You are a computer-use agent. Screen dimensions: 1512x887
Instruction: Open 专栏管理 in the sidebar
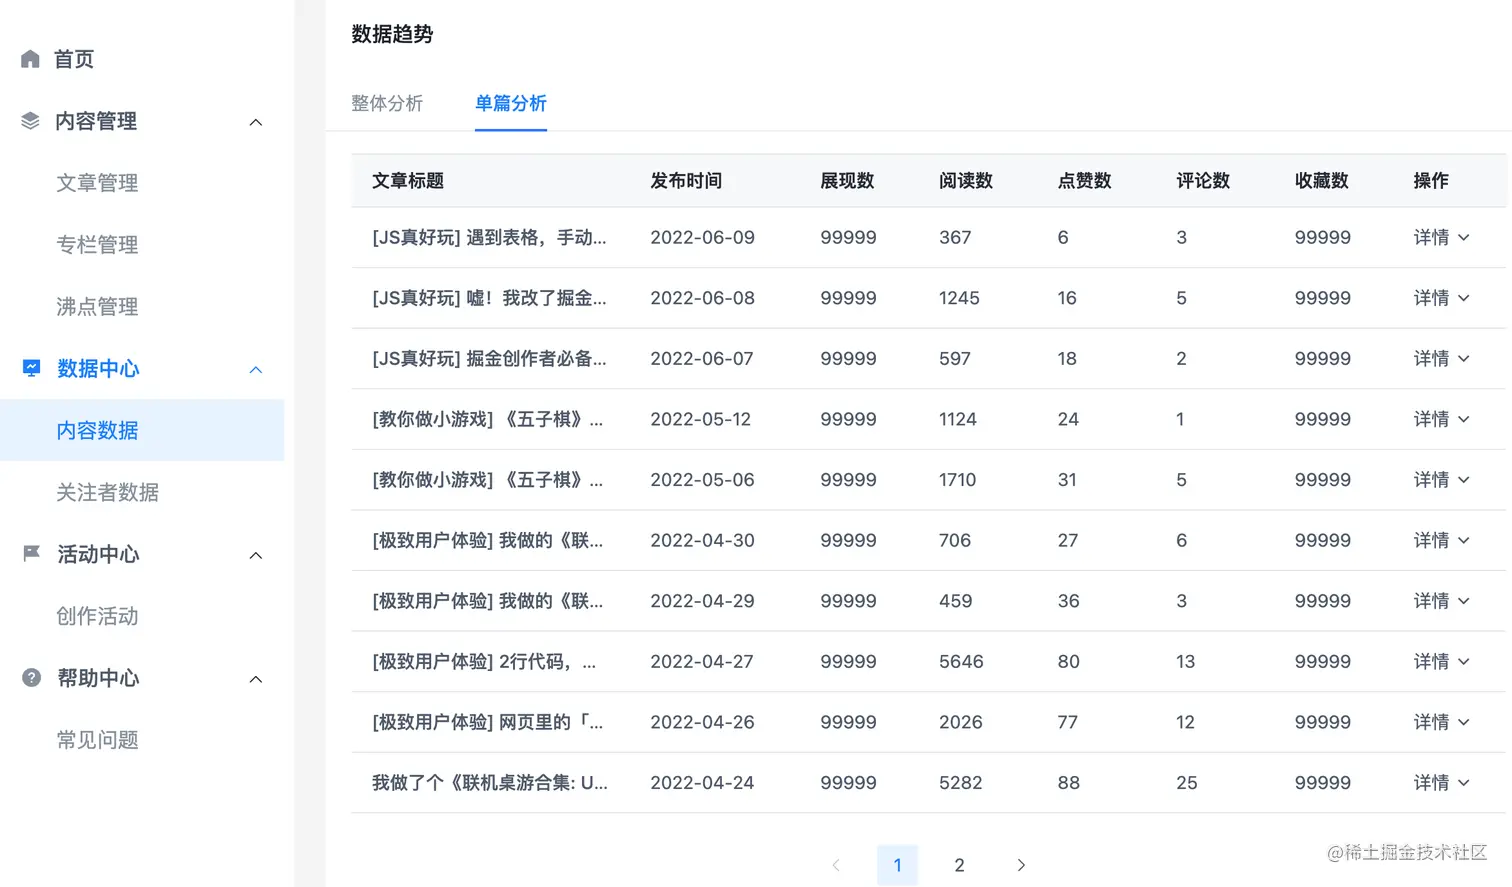click(97, 245)
